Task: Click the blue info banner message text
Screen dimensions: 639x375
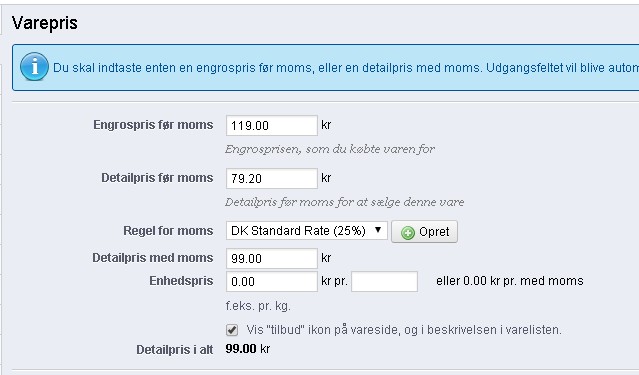Action: [346, 67]
